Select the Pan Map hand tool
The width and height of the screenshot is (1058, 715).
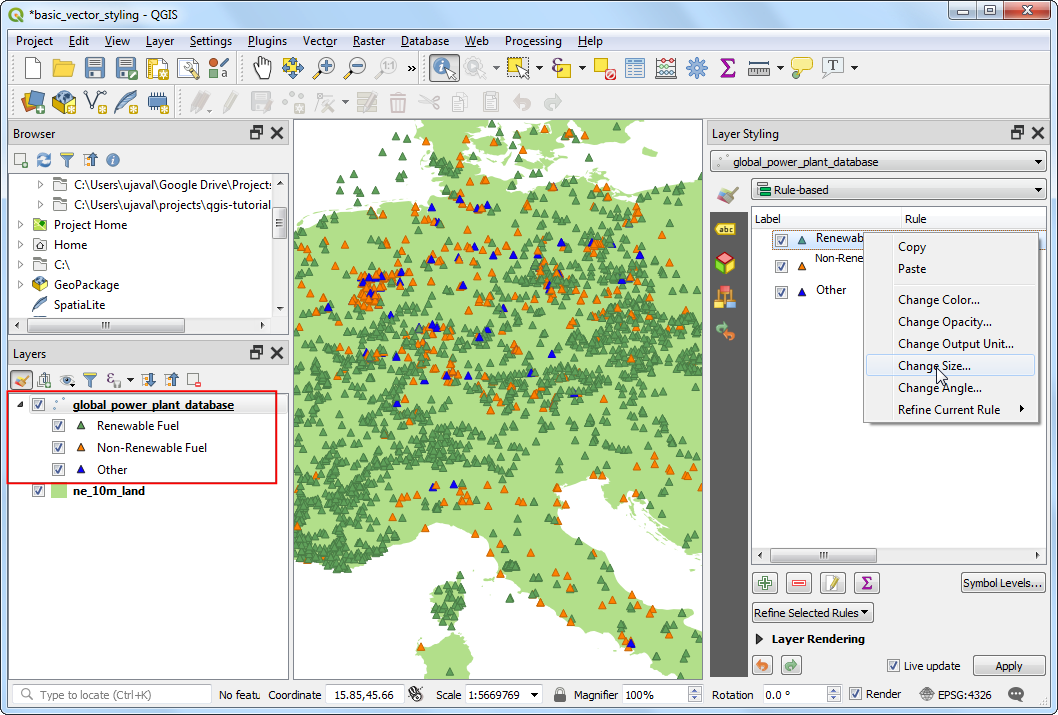262,68
